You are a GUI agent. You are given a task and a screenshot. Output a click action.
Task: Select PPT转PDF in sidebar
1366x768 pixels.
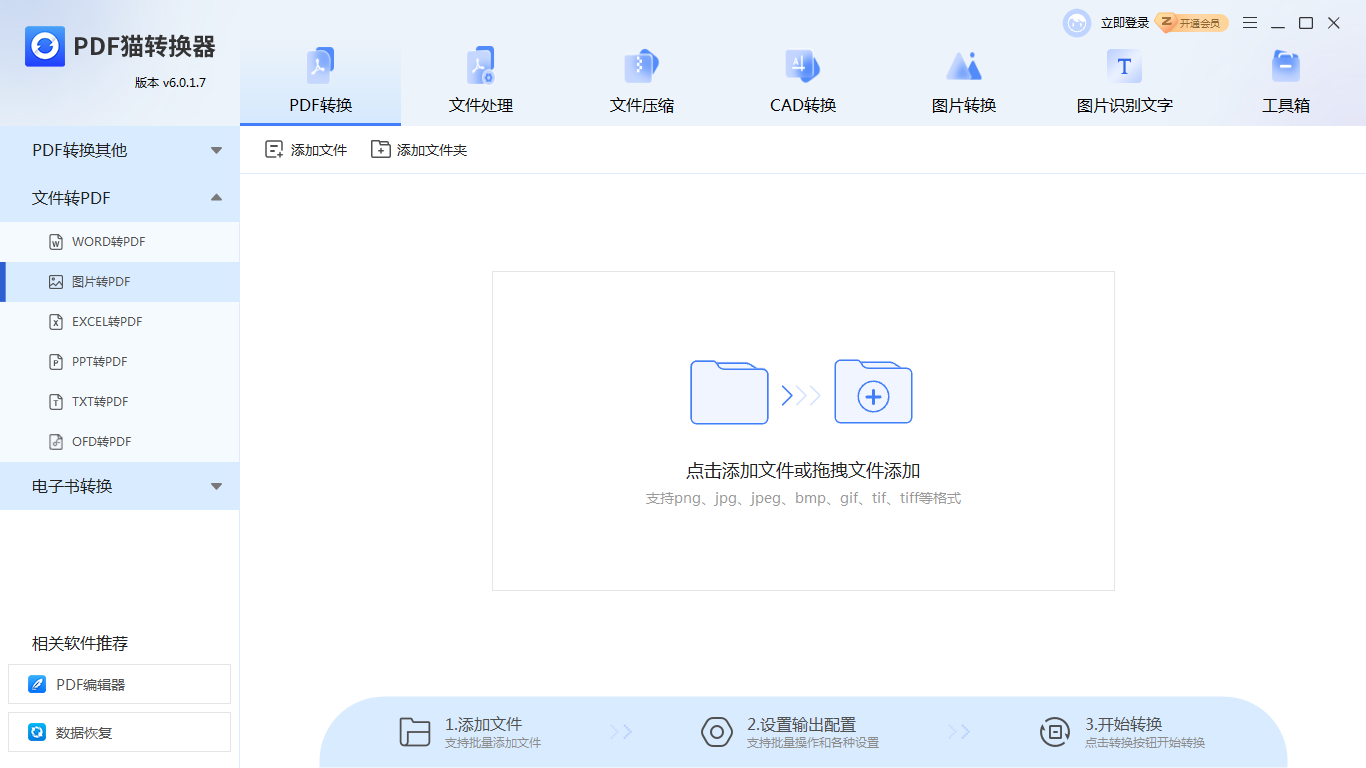120,362
